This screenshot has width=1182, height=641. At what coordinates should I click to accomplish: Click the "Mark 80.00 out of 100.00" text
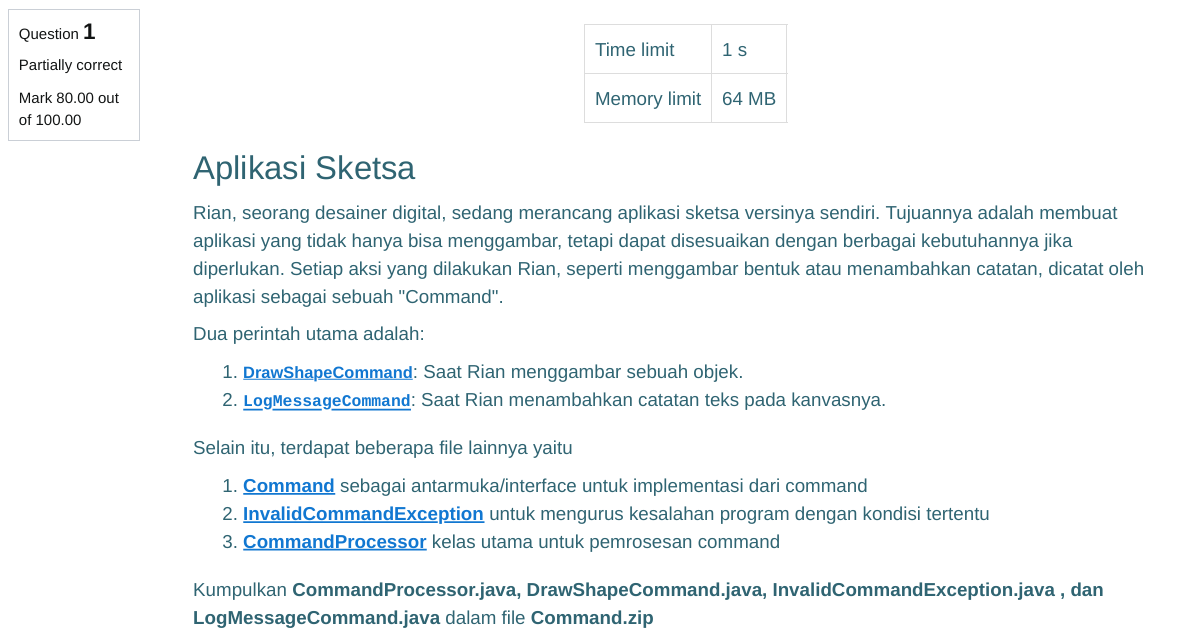pos(68,109)
